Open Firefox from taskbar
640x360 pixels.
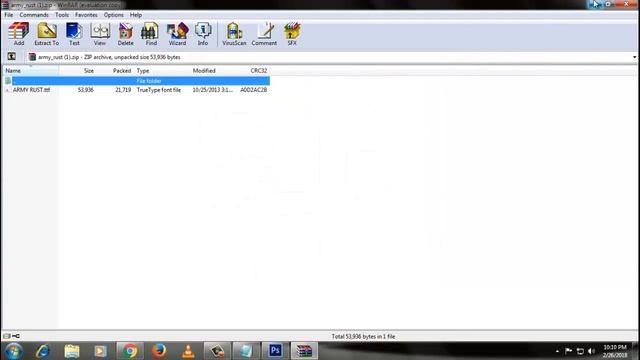click(159, 351)
